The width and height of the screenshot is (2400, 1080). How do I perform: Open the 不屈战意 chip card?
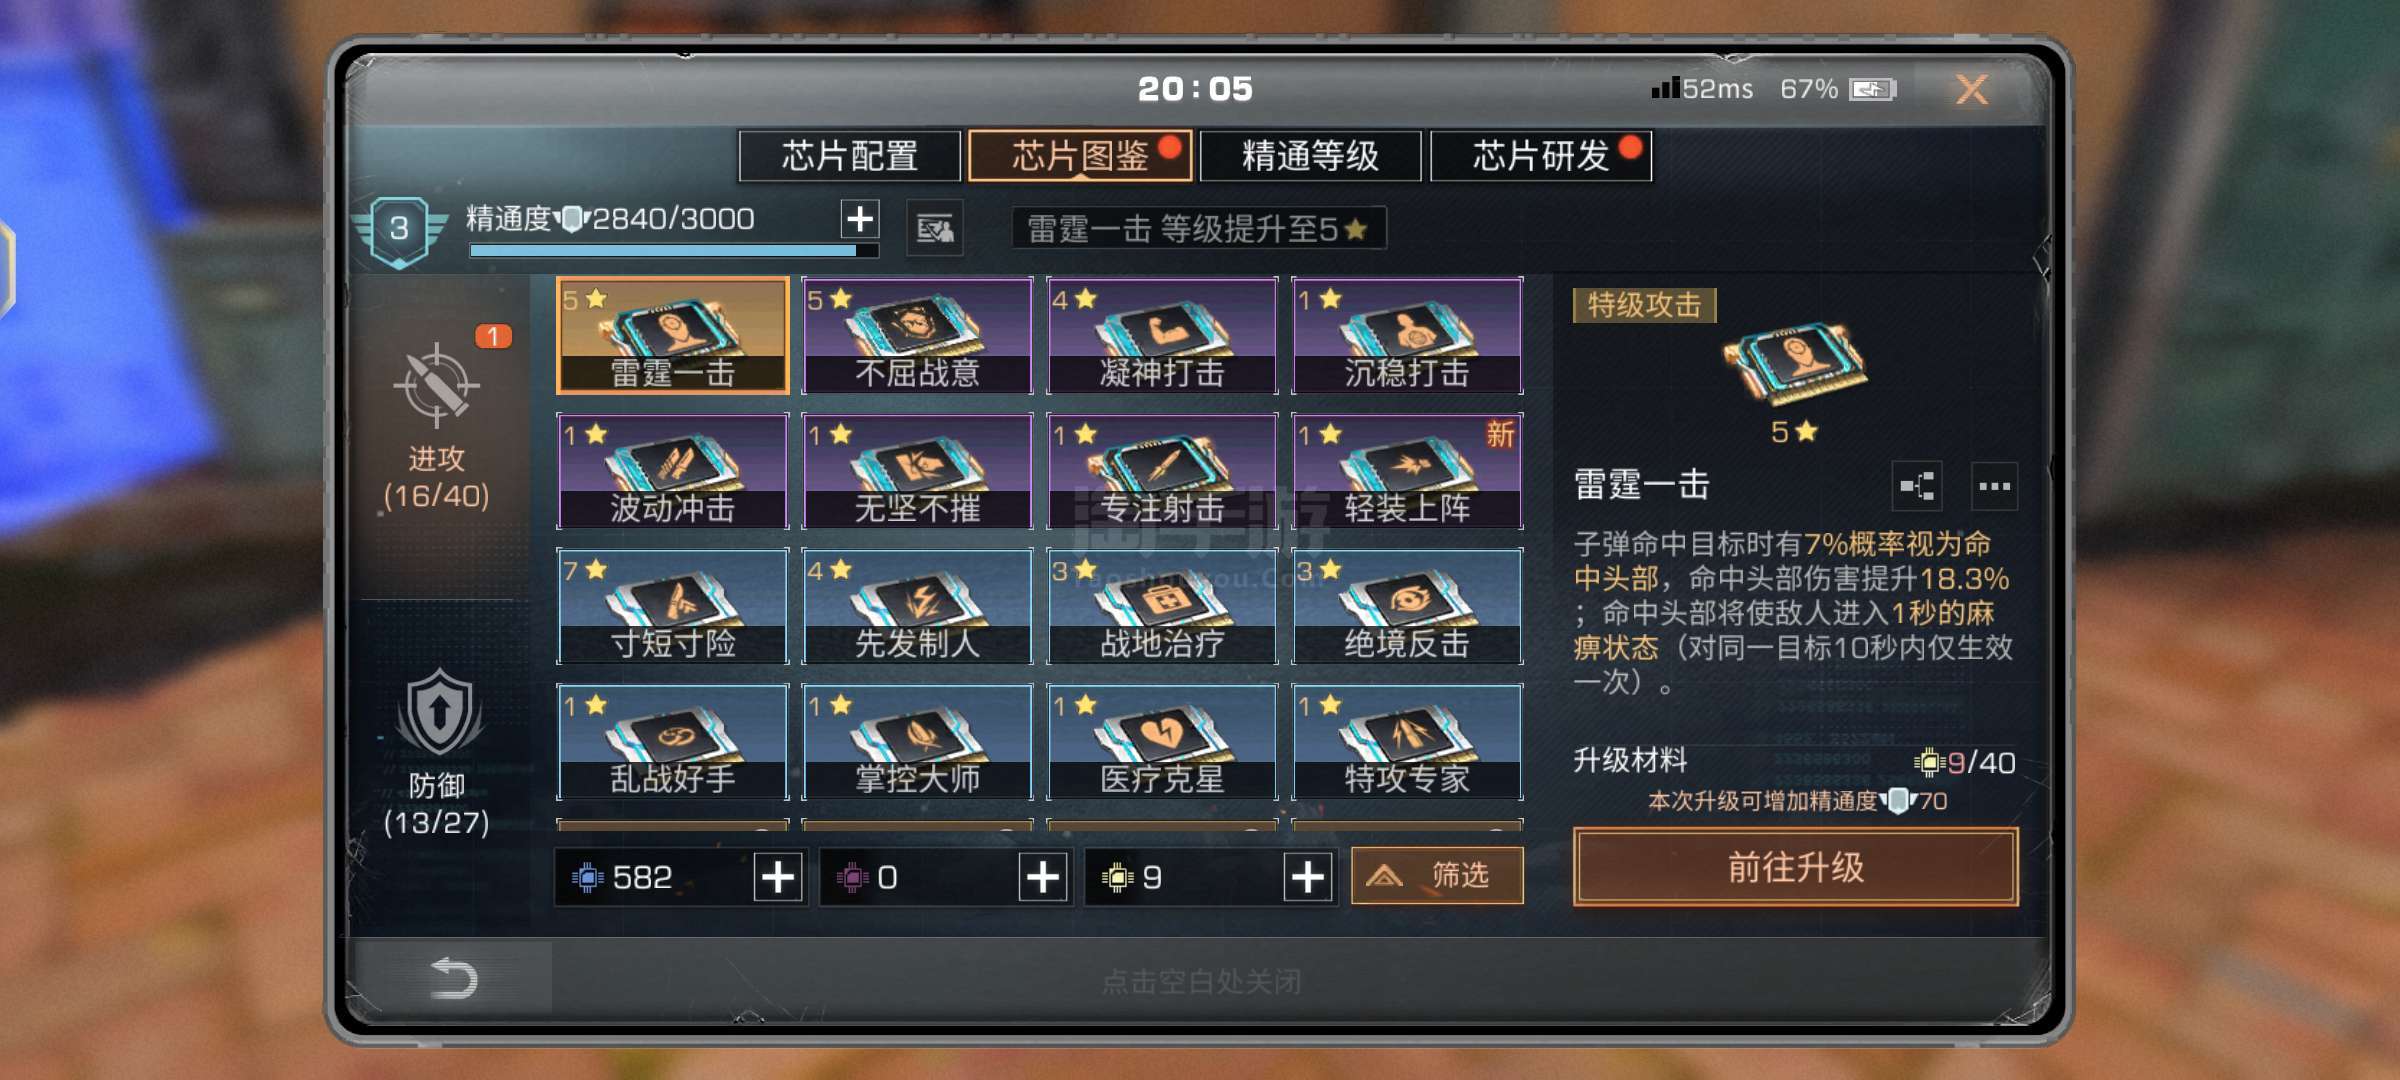pyautogui.click(x=917, y=336)
